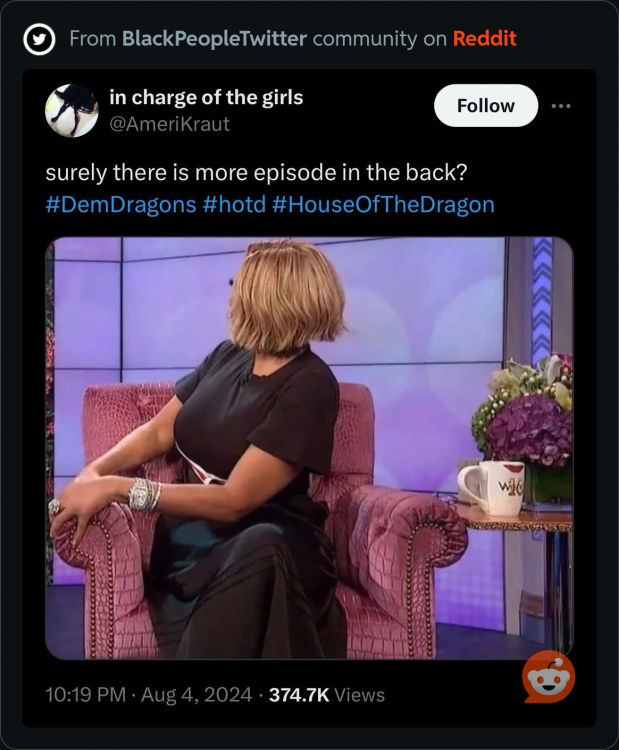
Task: Click the Aug 4, 2024 date
Action: point(197,695)
